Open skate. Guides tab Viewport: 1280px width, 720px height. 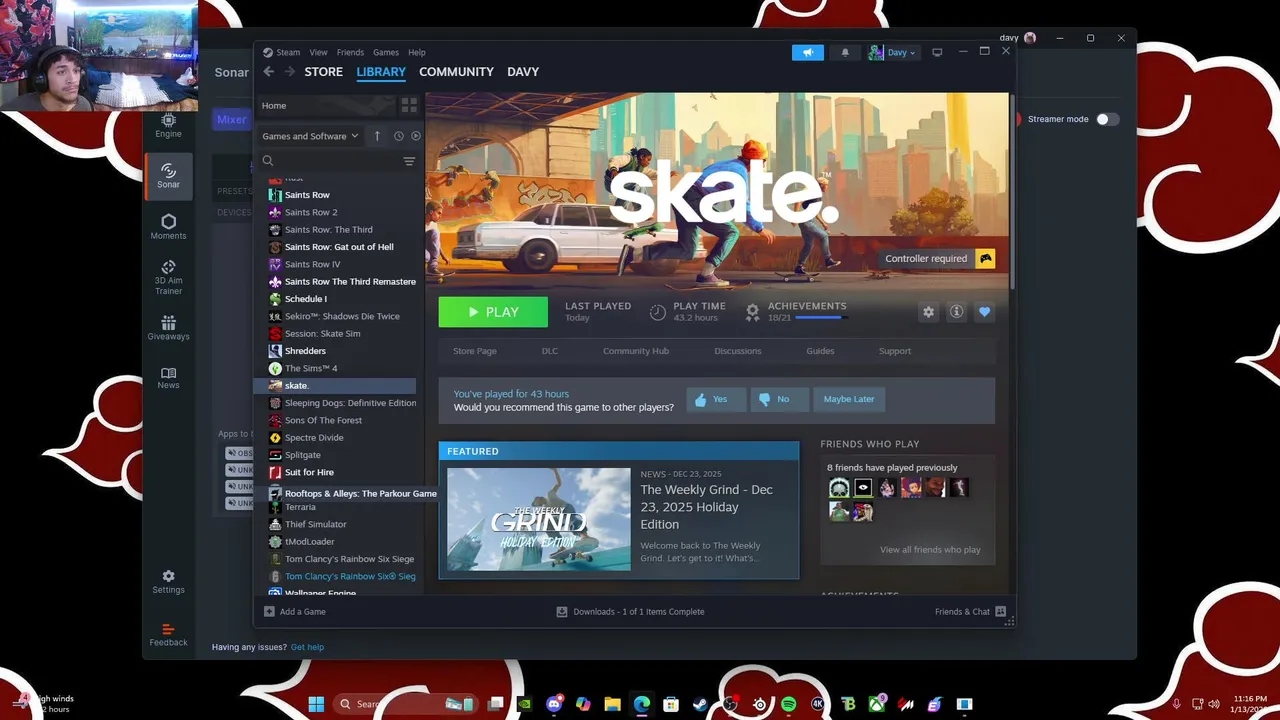click(820, 351)
